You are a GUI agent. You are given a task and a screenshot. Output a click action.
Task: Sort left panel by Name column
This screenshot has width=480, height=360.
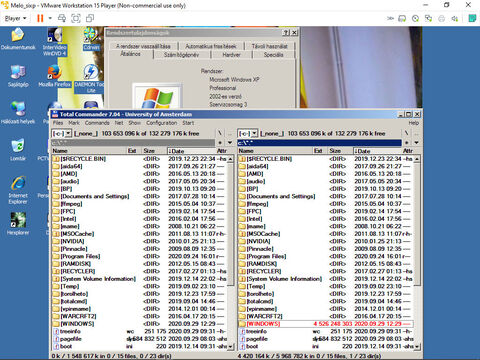point(89,151)
